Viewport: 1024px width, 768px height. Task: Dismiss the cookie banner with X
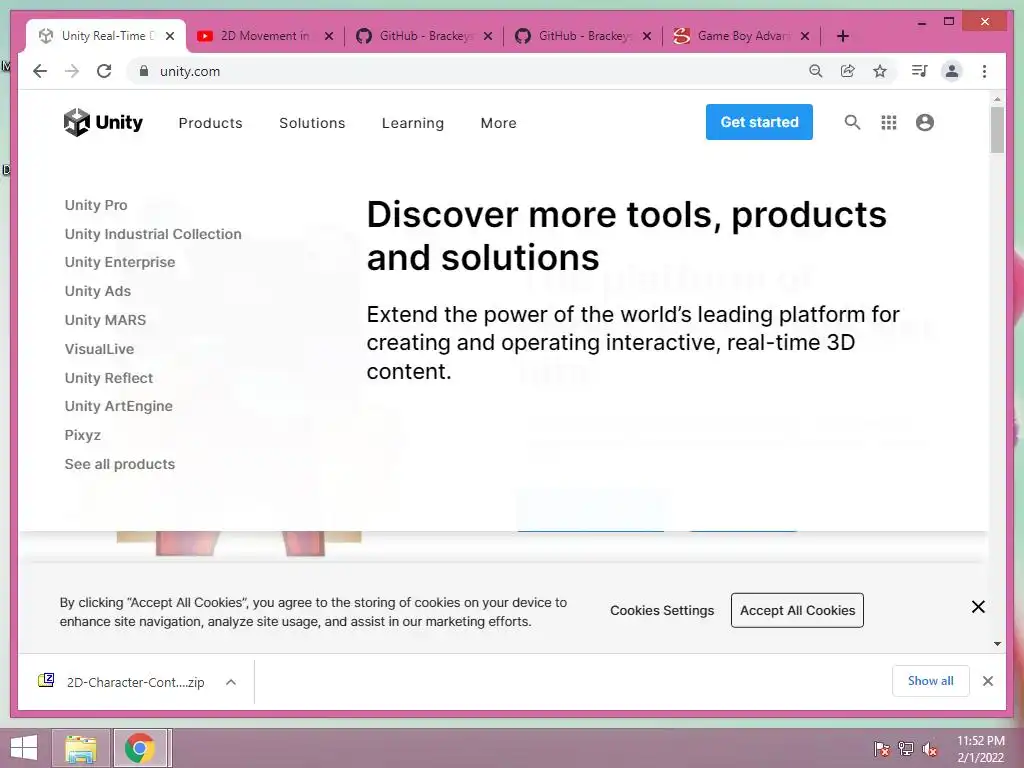(978, 607)
